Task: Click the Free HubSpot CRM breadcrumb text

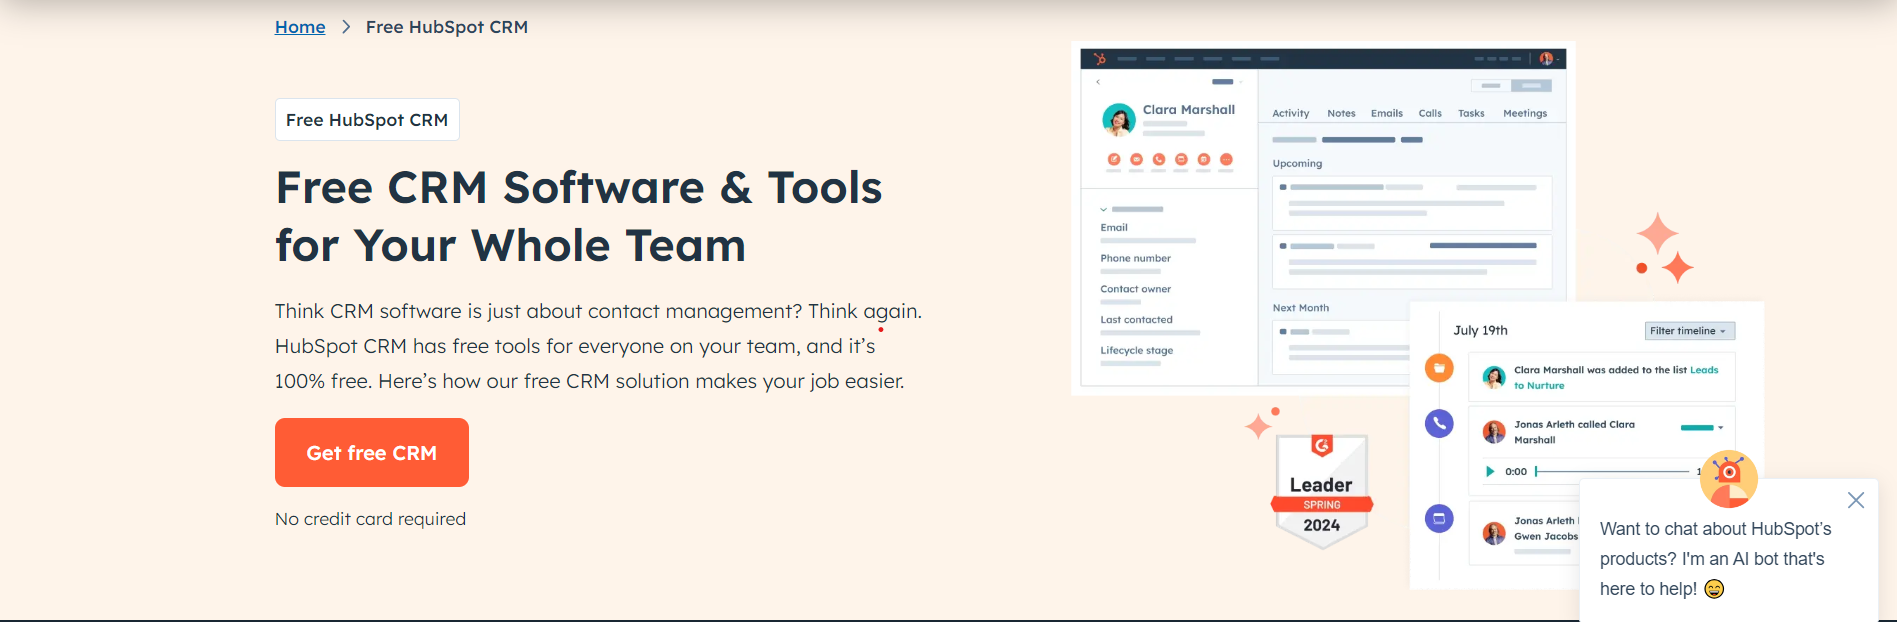Action: [x=447, y=27]
